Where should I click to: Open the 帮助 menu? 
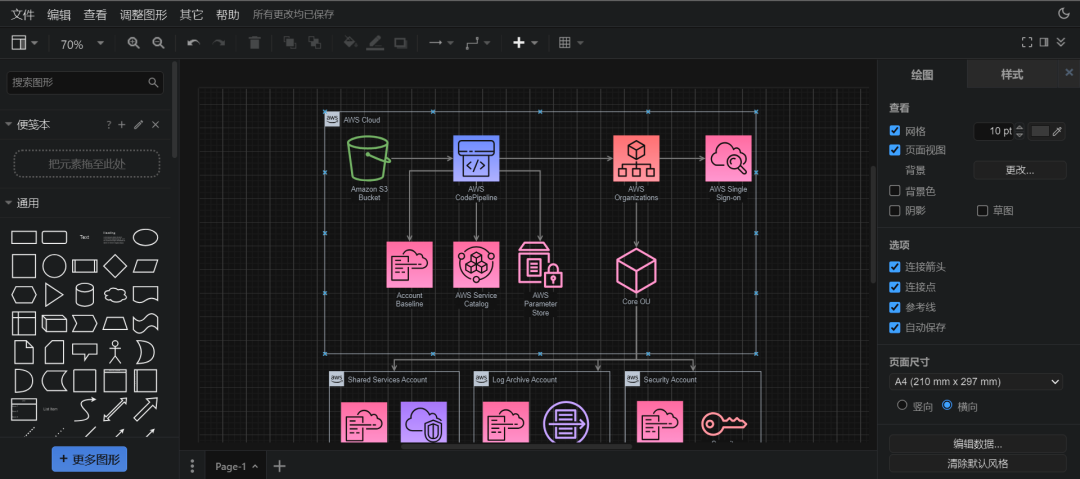(x=228, y=14)
